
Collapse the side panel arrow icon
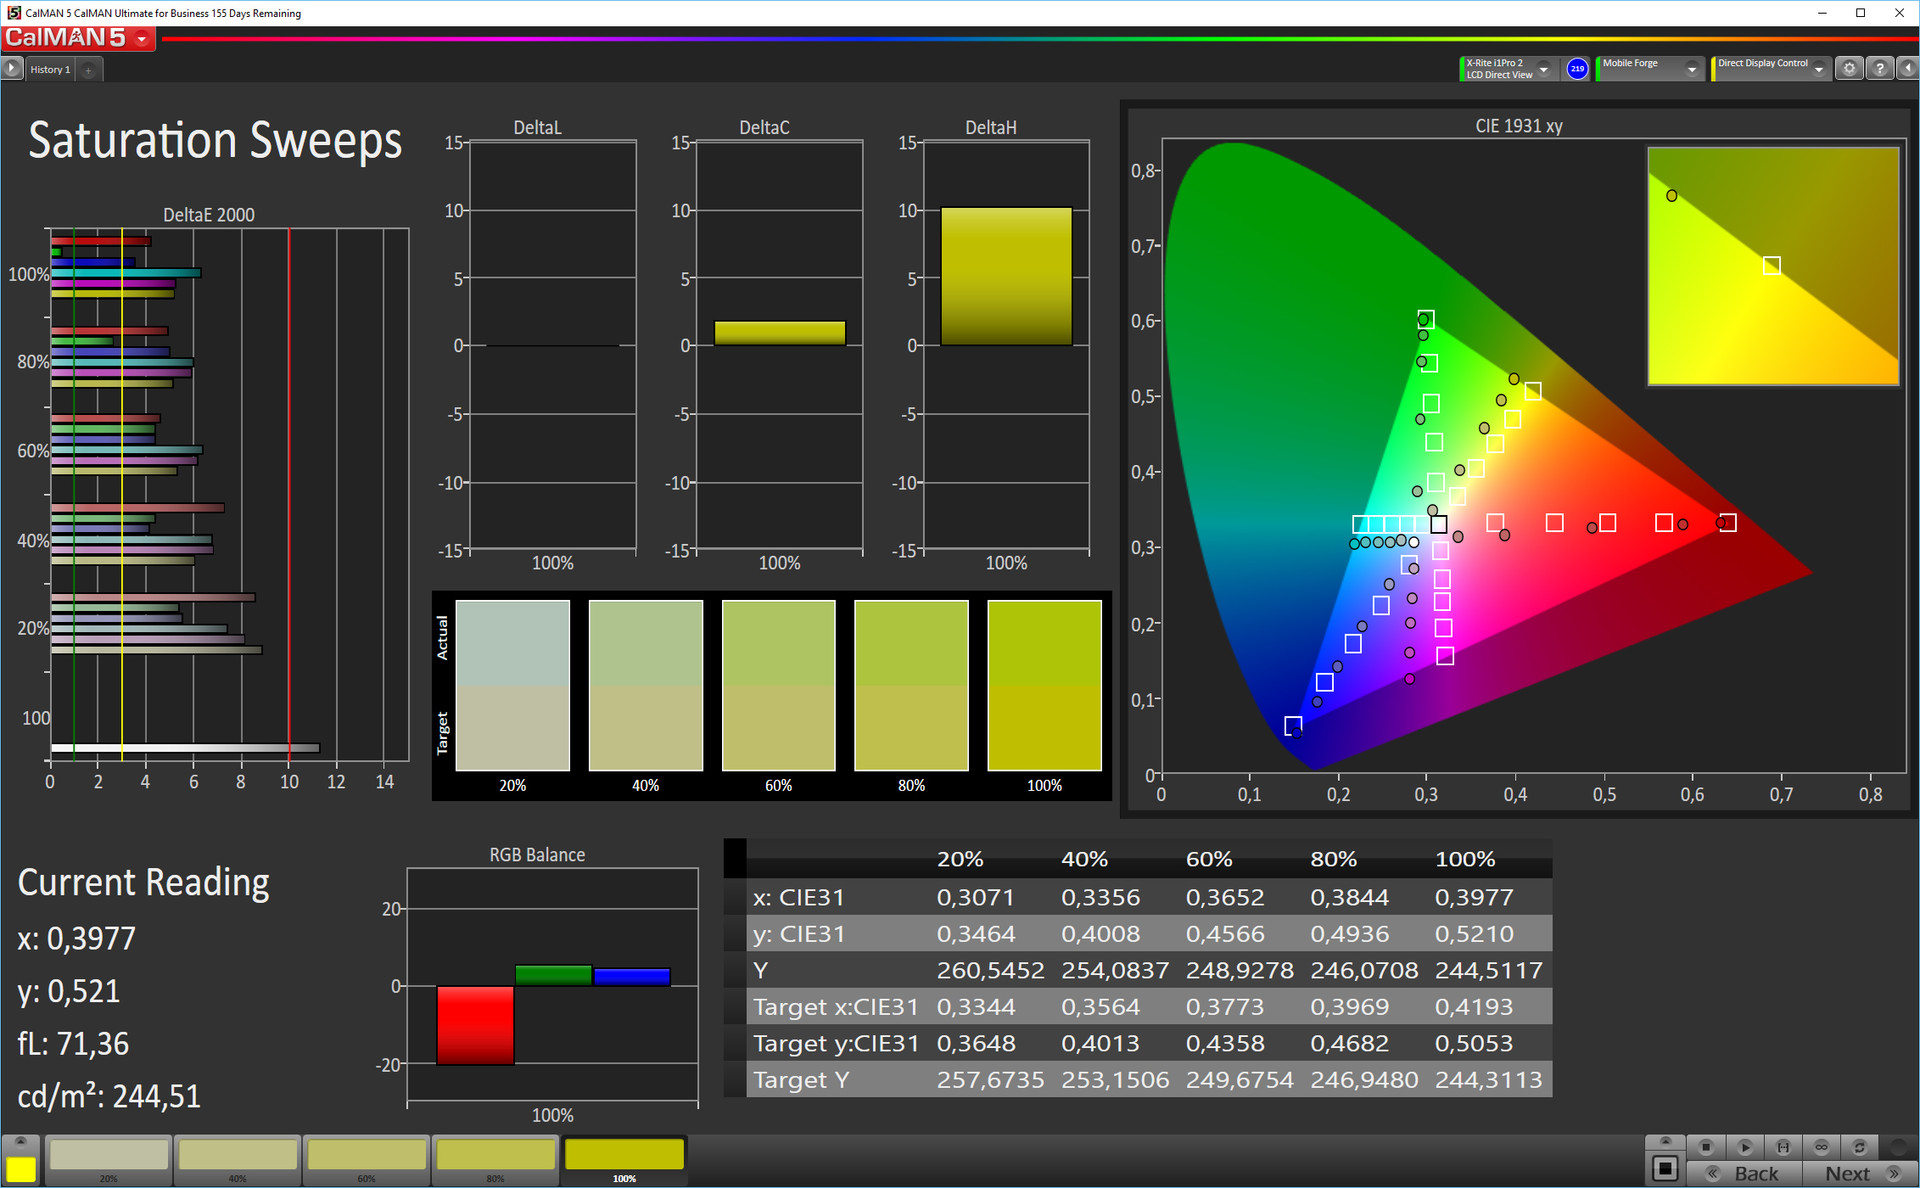click(1907, 68)
